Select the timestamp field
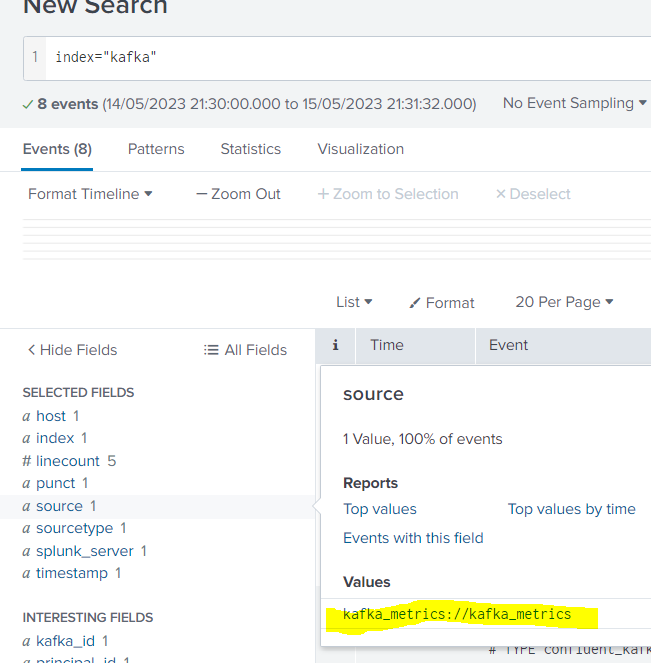Screen dimensions: 651x663 (72, 573)
